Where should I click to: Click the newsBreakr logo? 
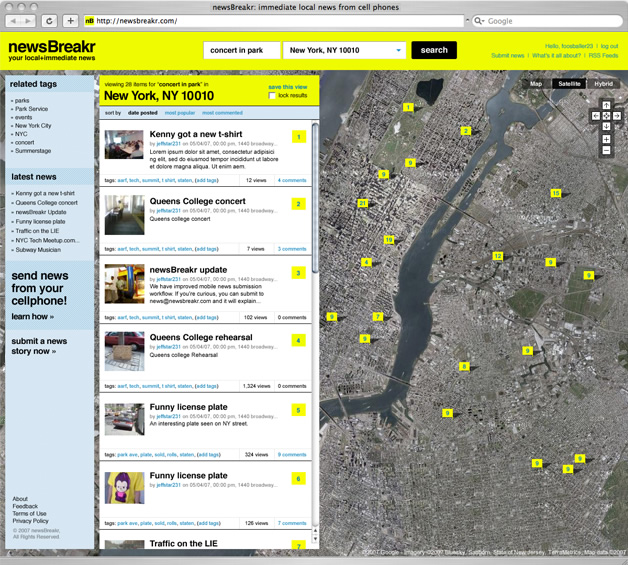click(52, 50)
